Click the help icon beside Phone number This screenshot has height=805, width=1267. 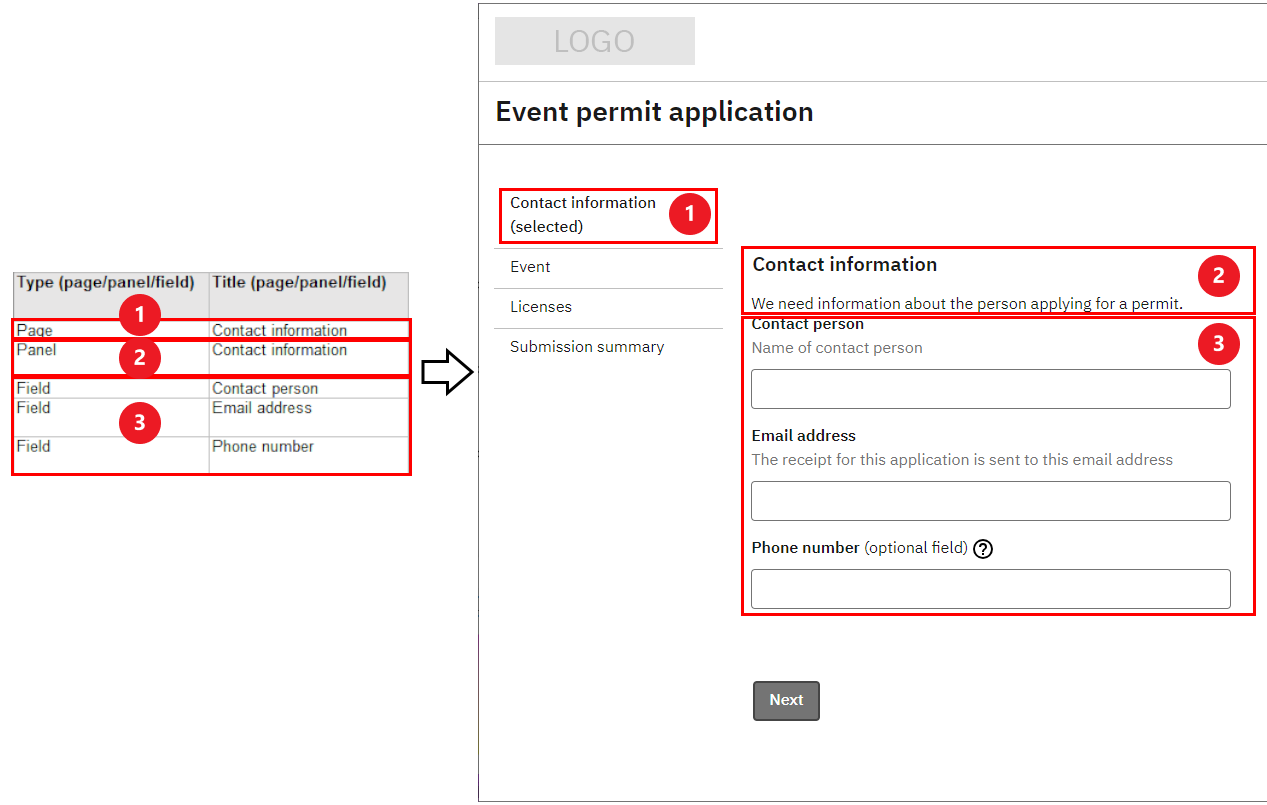pos(982,549)
